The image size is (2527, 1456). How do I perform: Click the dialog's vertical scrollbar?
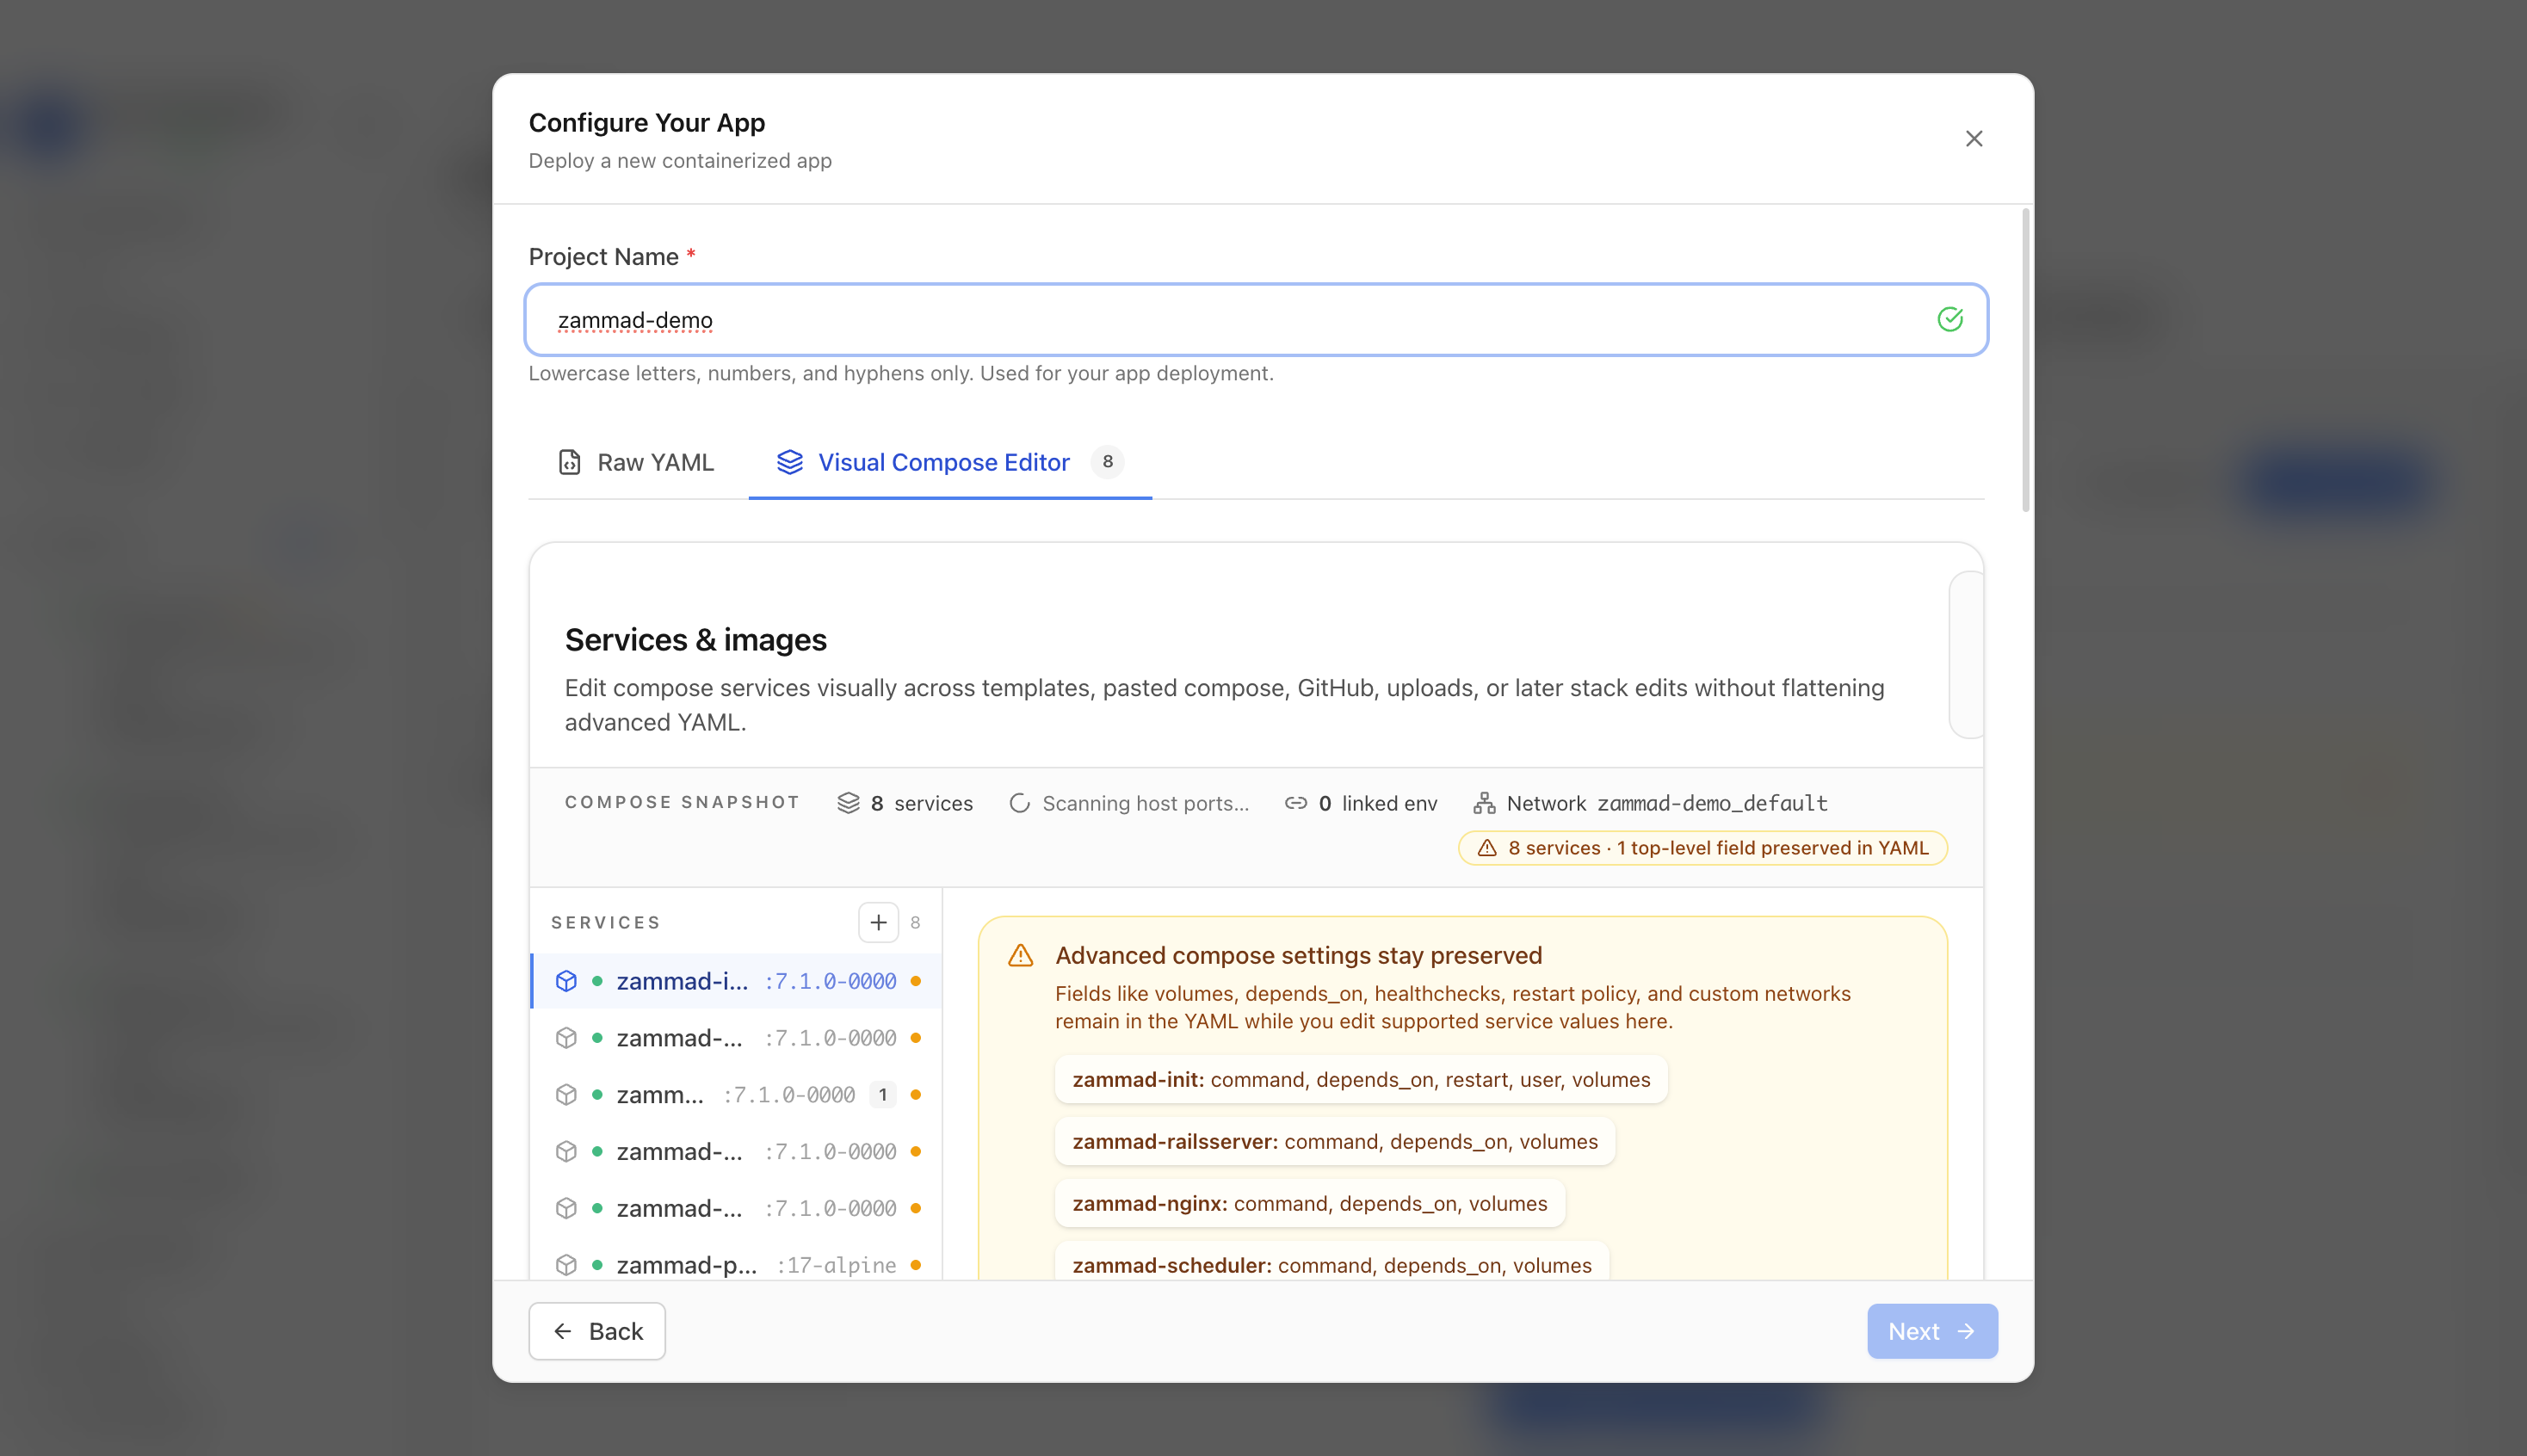[x=2025, y=360]
